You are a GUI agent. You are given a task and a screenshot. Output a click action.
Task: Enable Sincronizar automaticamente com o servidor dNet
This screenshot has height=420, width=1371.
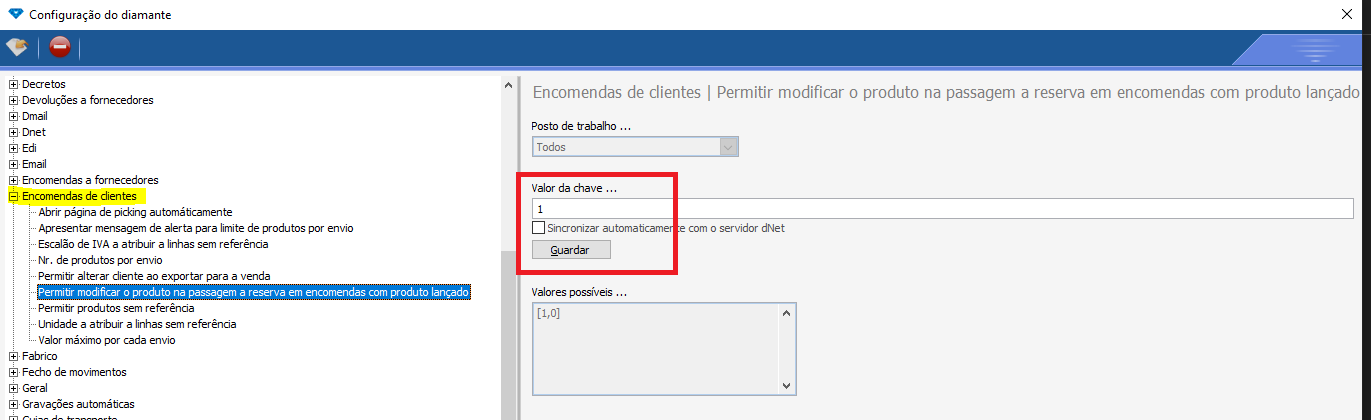coord(539,228)
